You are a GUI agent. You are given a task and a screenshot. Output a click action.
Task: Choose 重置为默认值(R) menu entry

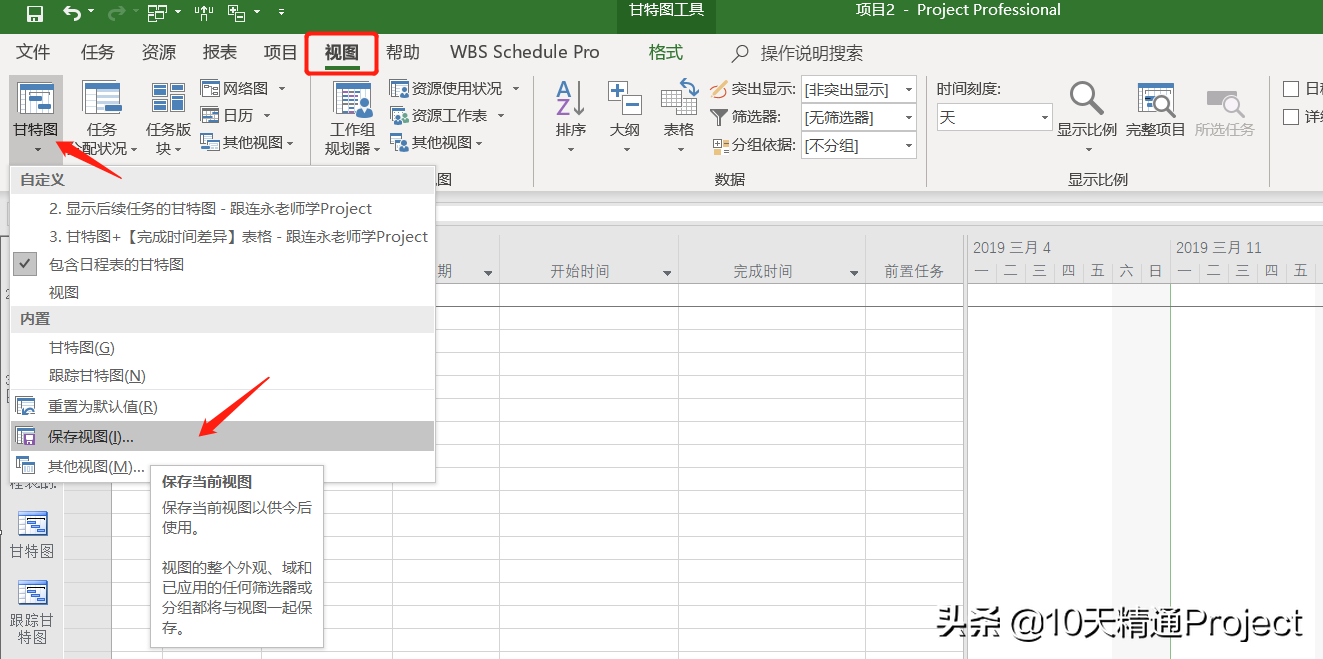click(x=222, y=407)
